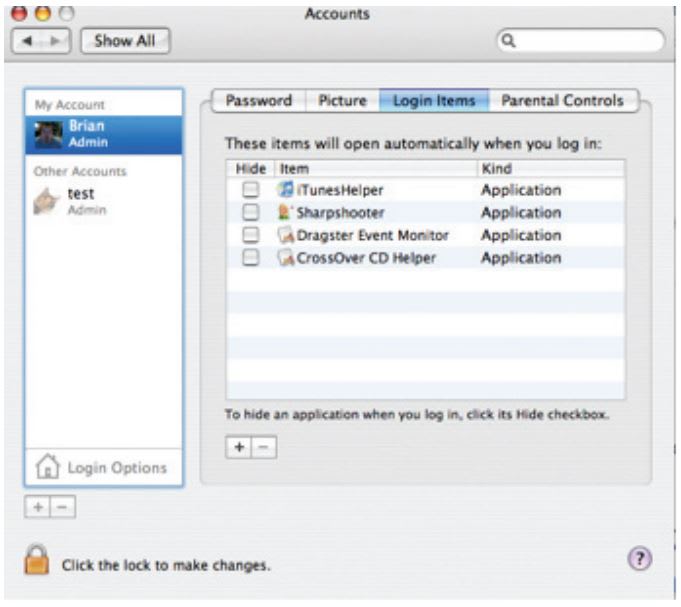Click Application kind for Sharpshooter
The width and height of the screenshot is (681, 607).
pos(521,213)
